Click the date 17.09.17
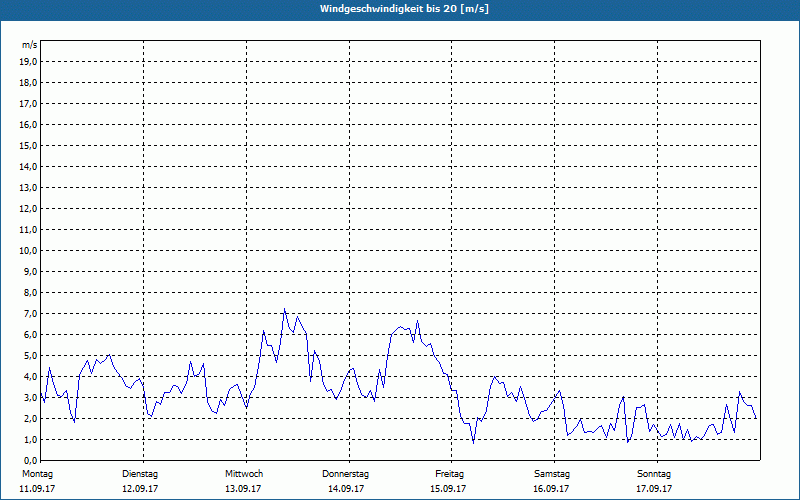 654,489
